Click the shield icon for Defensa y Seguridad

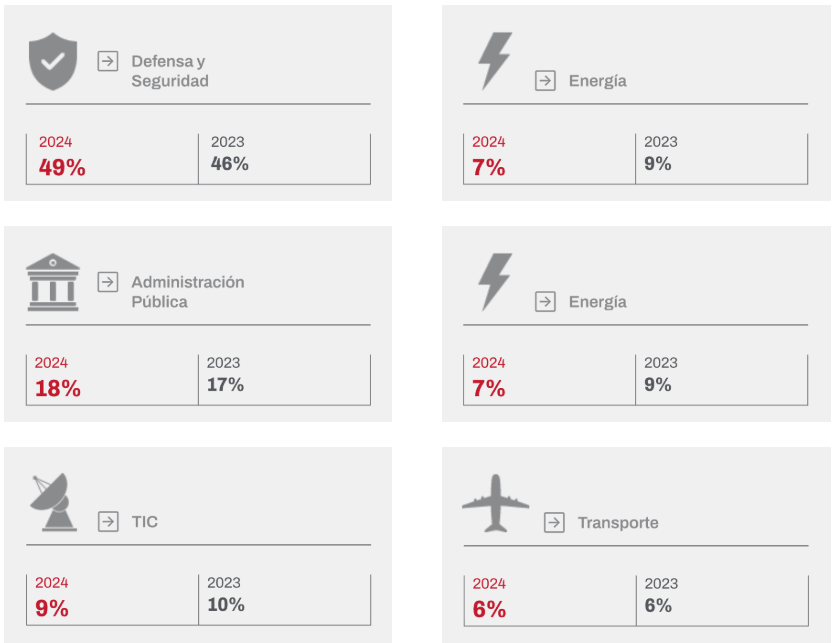(x=53, y=61)
